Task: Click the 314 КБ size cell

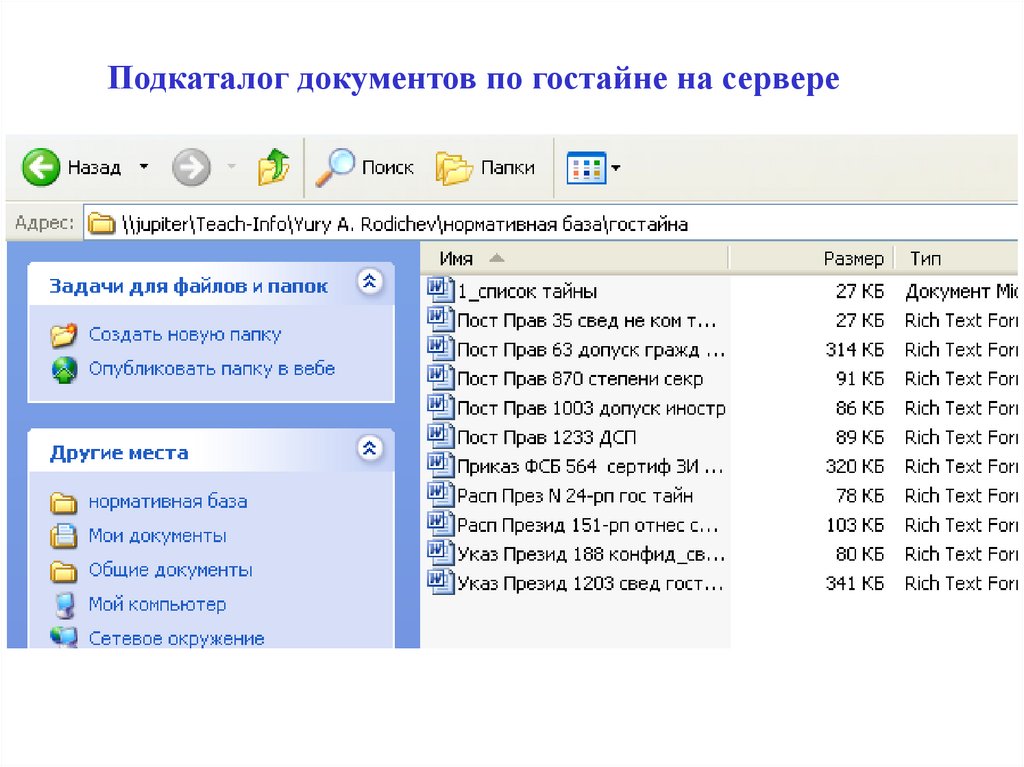Action: (854, 350)
